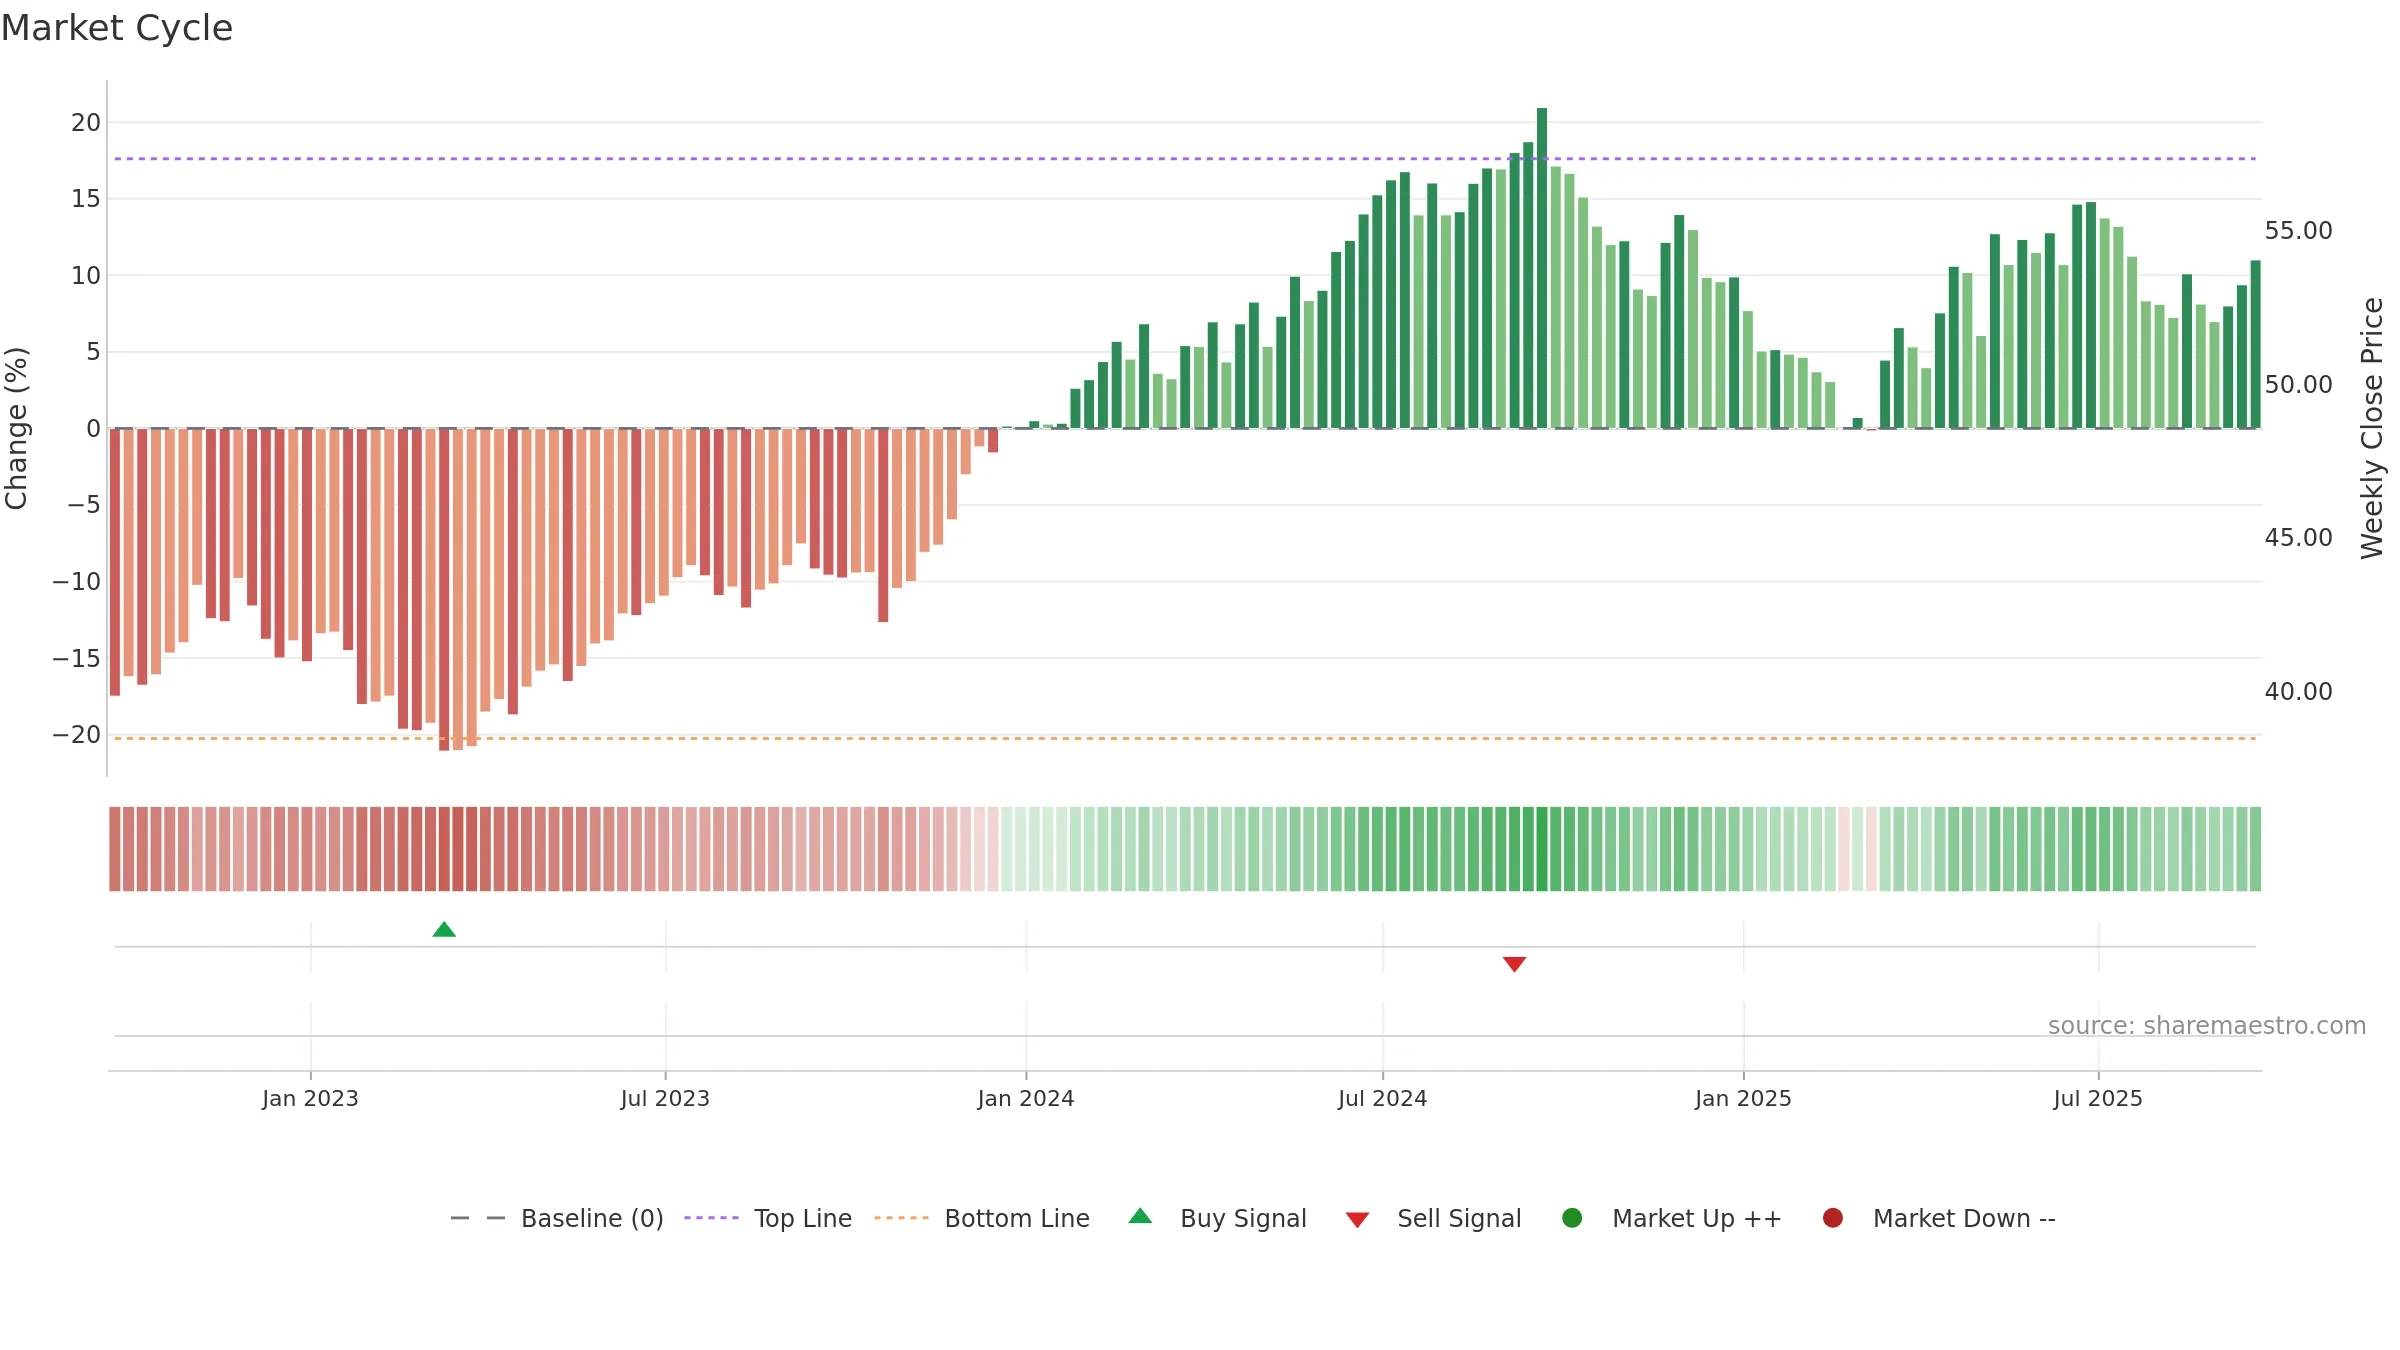Viewport: 2400px width, 1350px height.
Task: Click the 40.00 price label on the right axis
Action: coord(2298,692)
